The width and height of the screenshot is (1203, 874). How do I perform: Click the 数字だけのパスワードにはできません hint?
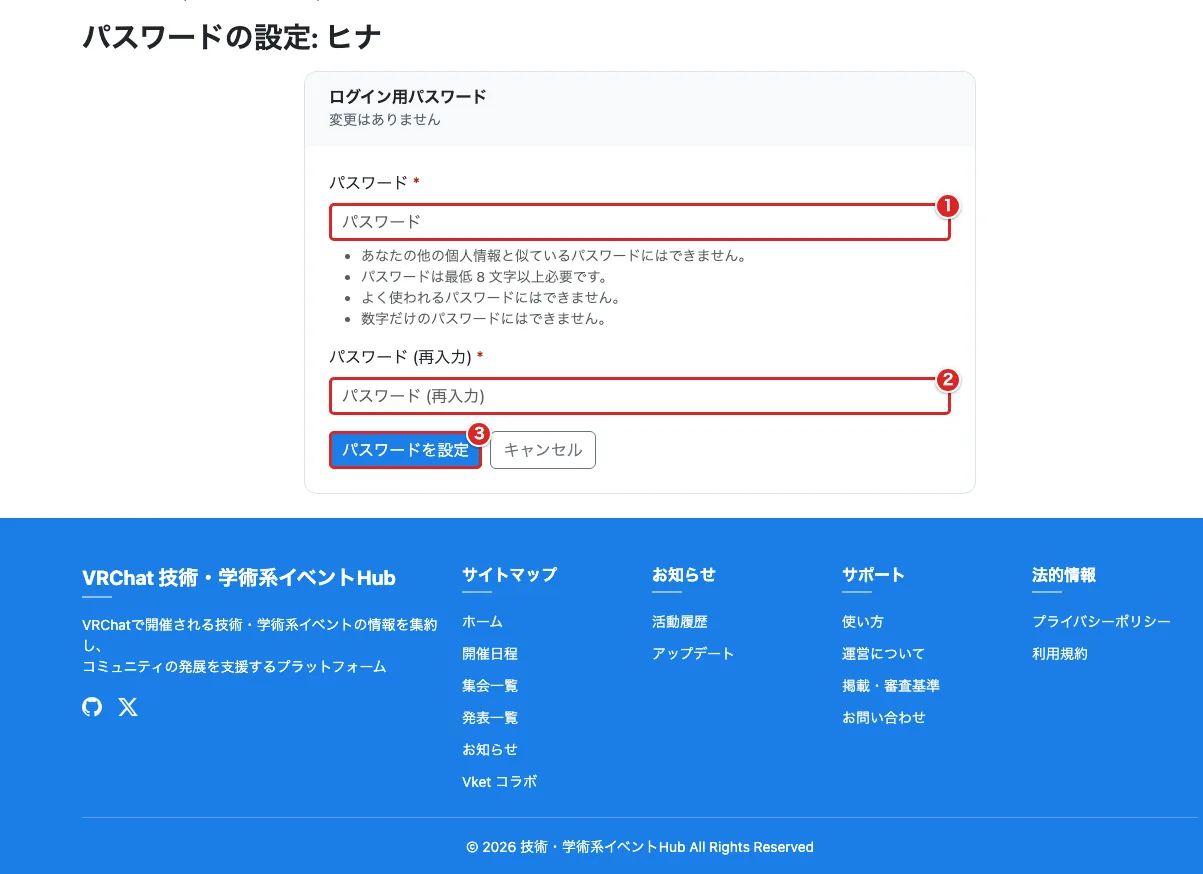click(x=484, y=320)
